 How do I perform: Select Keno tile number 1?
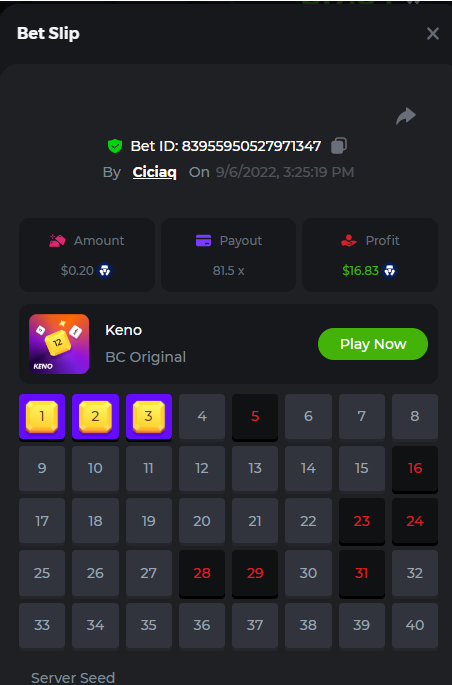[42, 417]
